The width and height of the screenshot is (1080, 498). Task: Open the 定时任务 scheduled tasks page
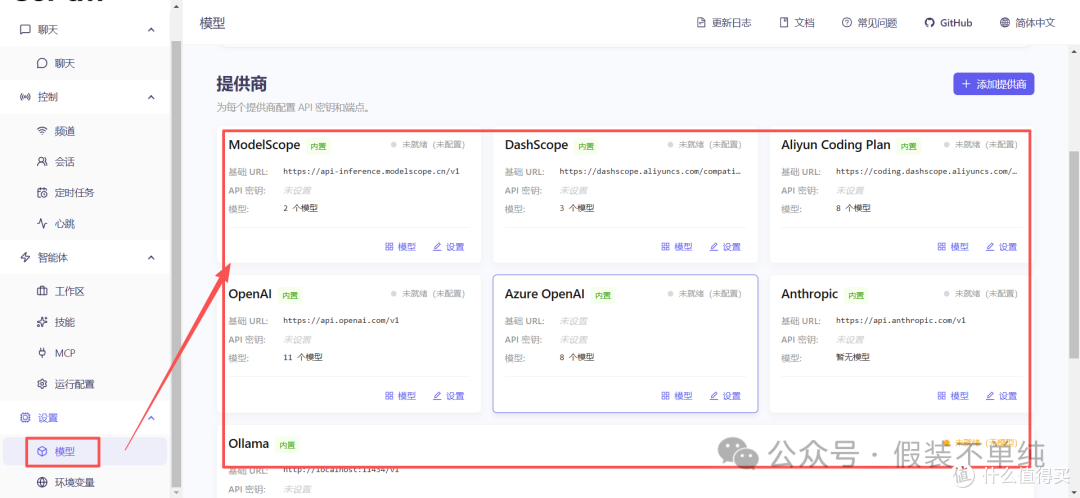pyautogui.click(x=83, y=193)
